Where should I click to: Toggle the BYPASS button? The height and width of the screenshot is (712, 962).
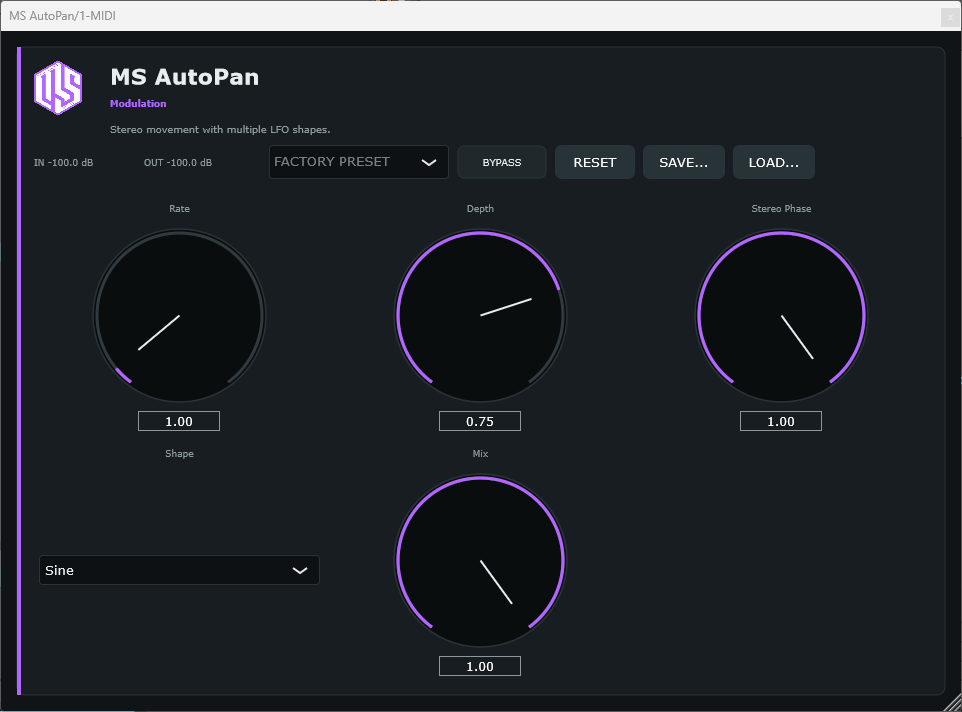click(x=502, y=163)
